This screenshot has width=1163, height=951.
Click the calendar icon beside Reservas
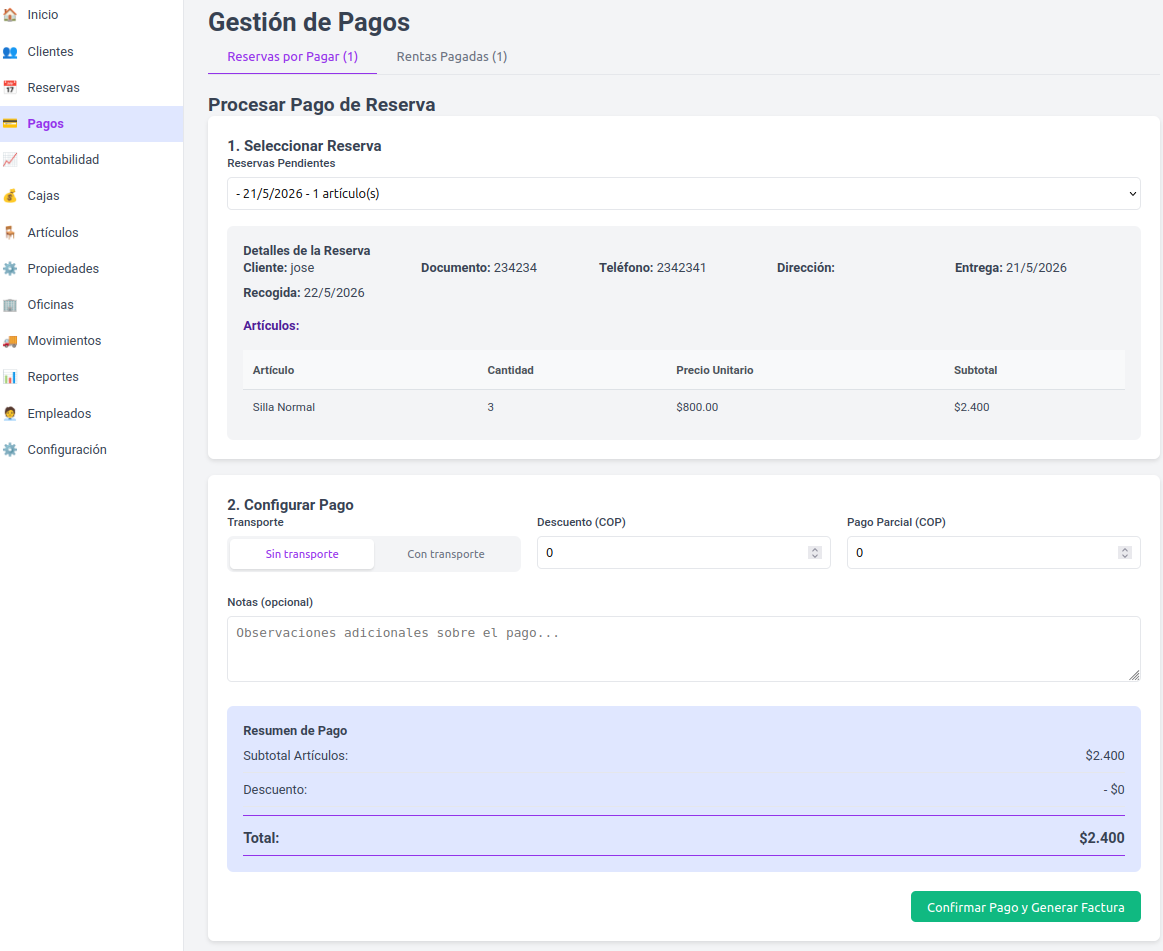pyautogui.click(x=10, y=88)
